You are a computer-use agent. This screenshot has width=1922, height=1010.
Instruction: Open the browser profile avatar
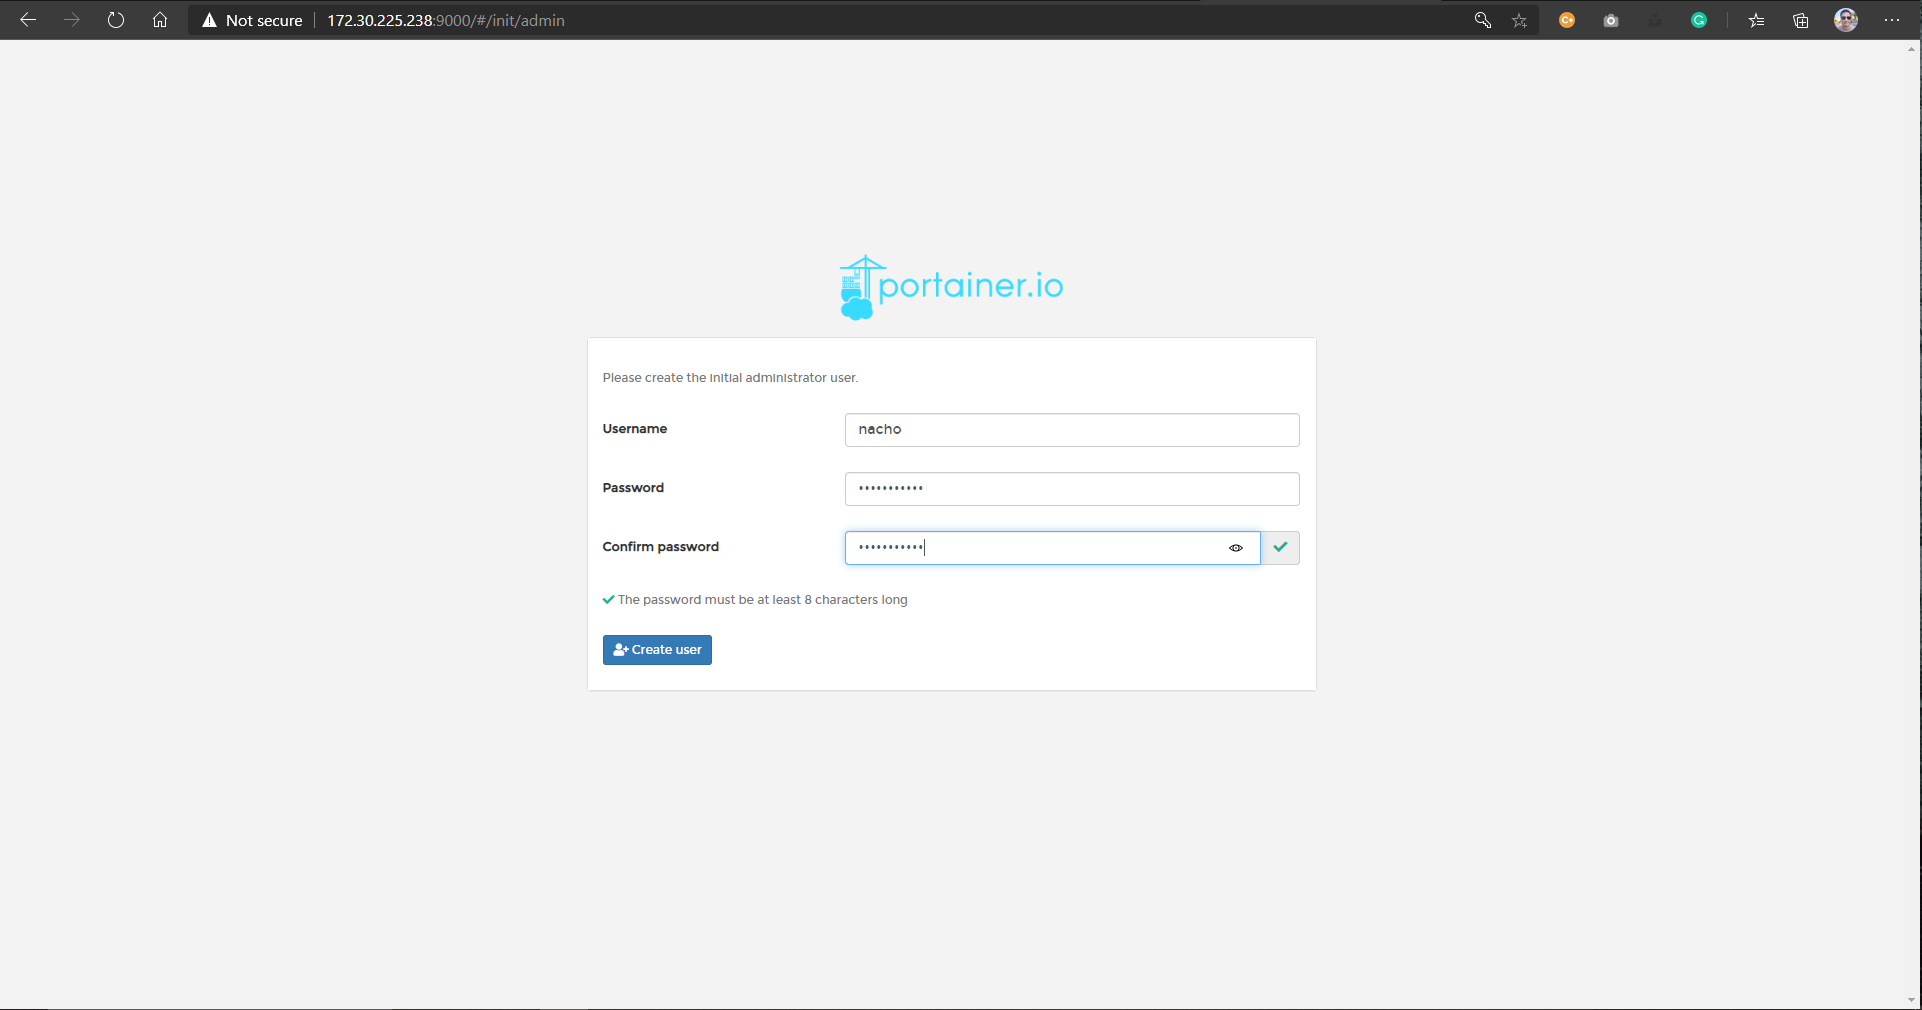pos(1846,20)
